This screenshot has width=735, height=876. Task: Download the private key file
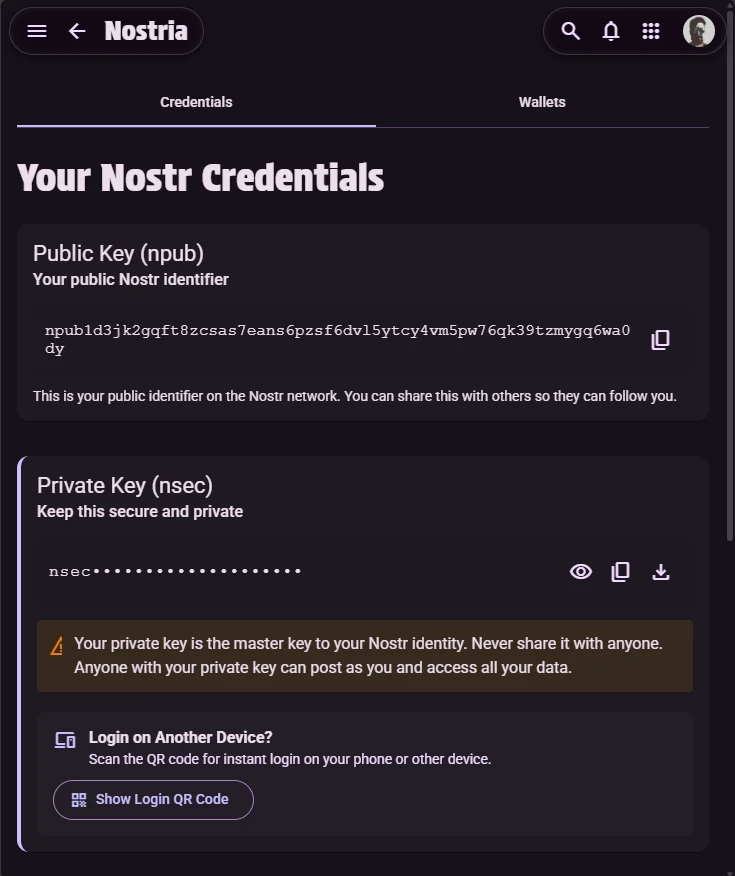coord(661,572)
